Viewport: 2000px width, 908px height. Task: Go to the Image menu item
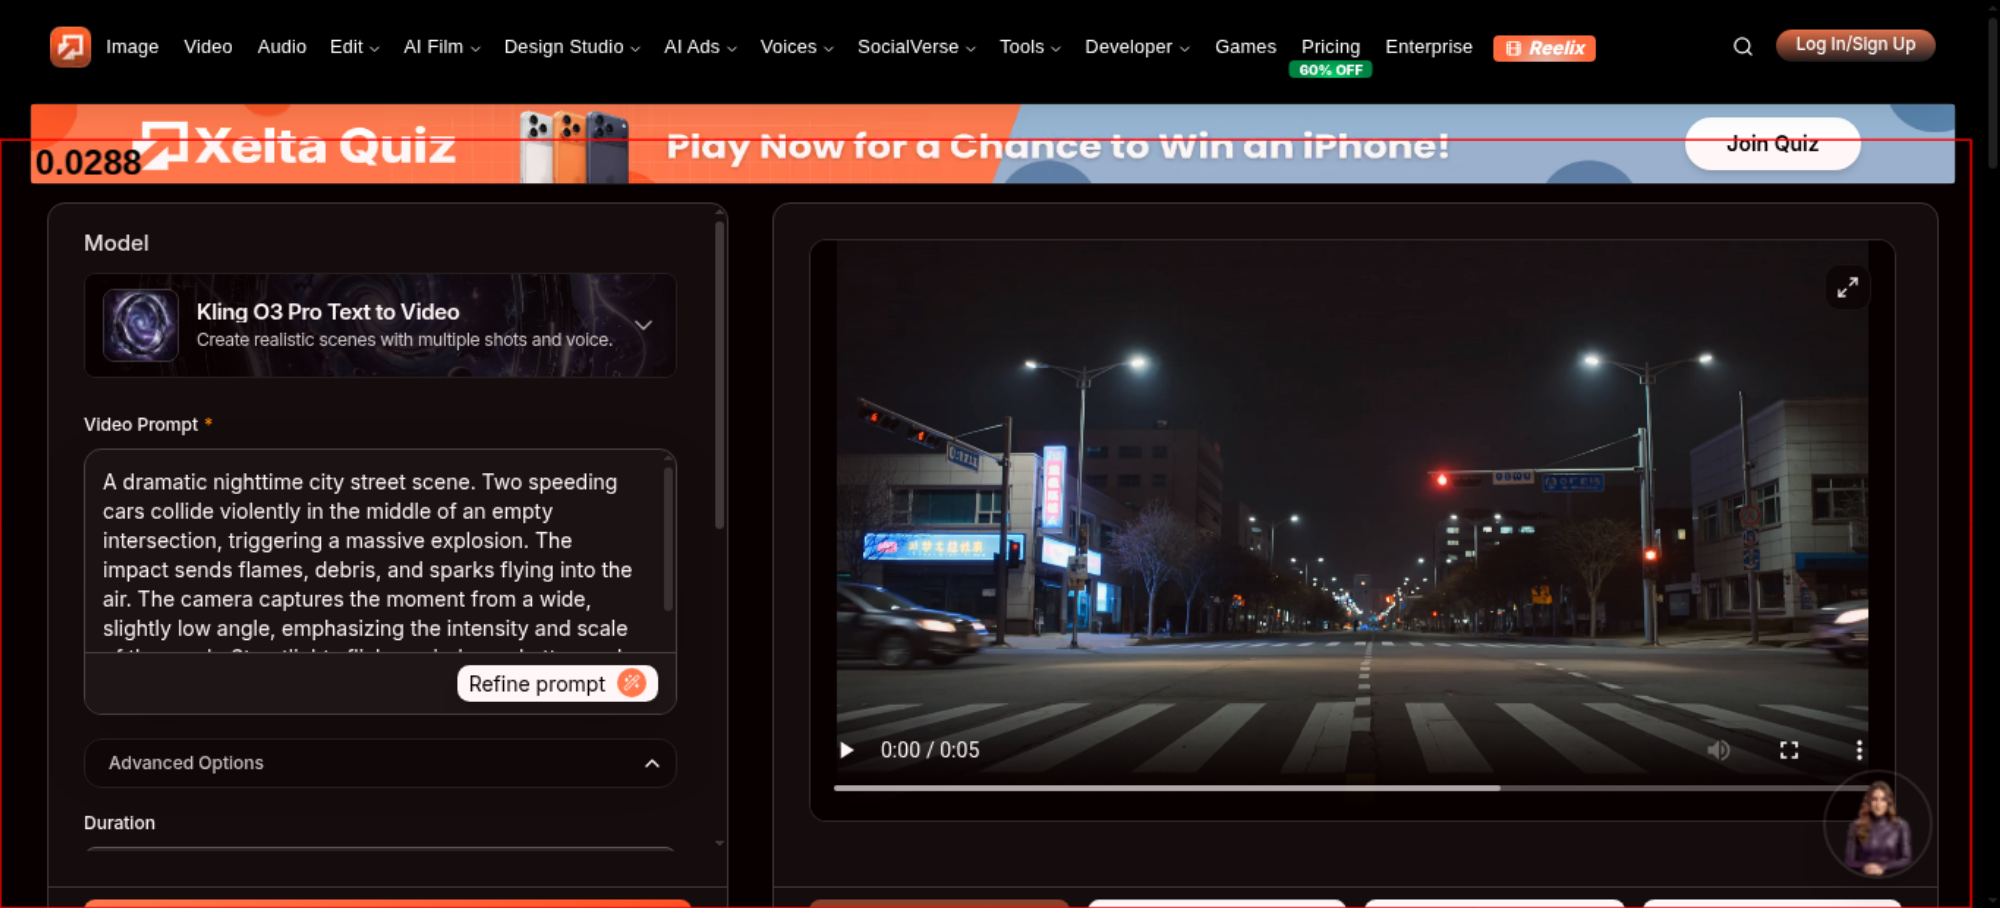(x=132, y=47)
